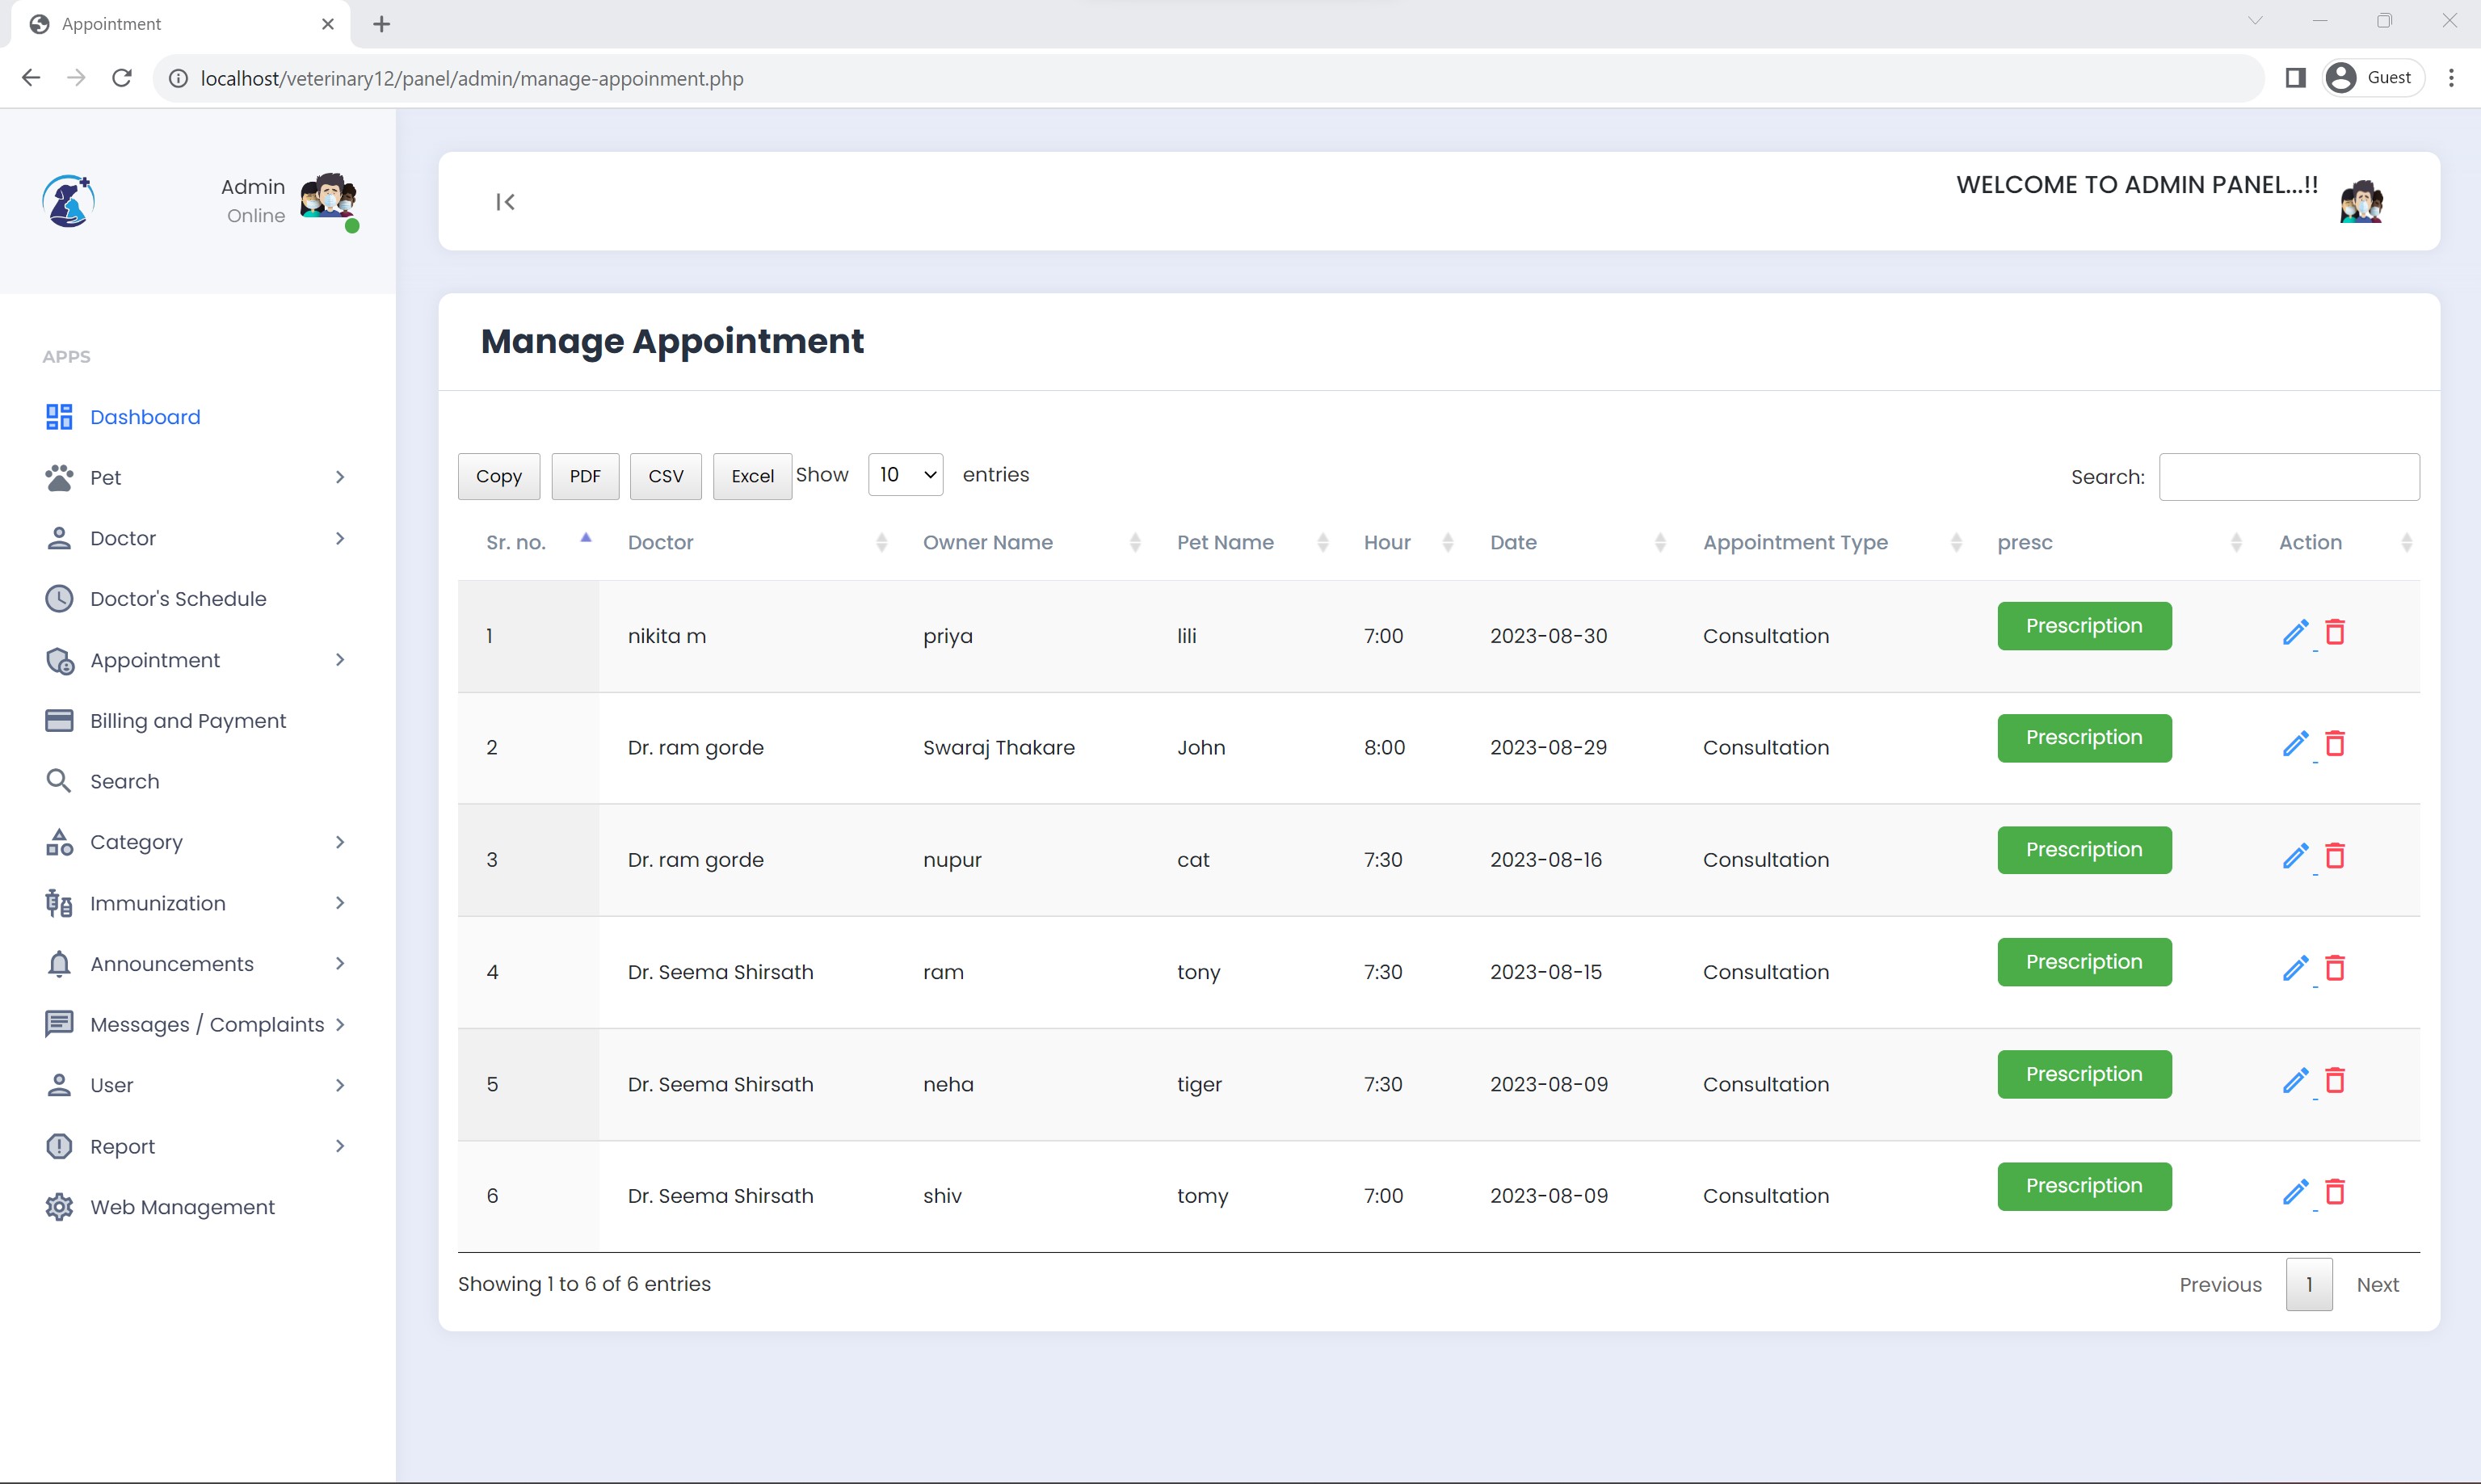Viewport: 2481px width, 1484px height.
Task: Select 10 entries per page dropdown
Action: coord(904,475)
